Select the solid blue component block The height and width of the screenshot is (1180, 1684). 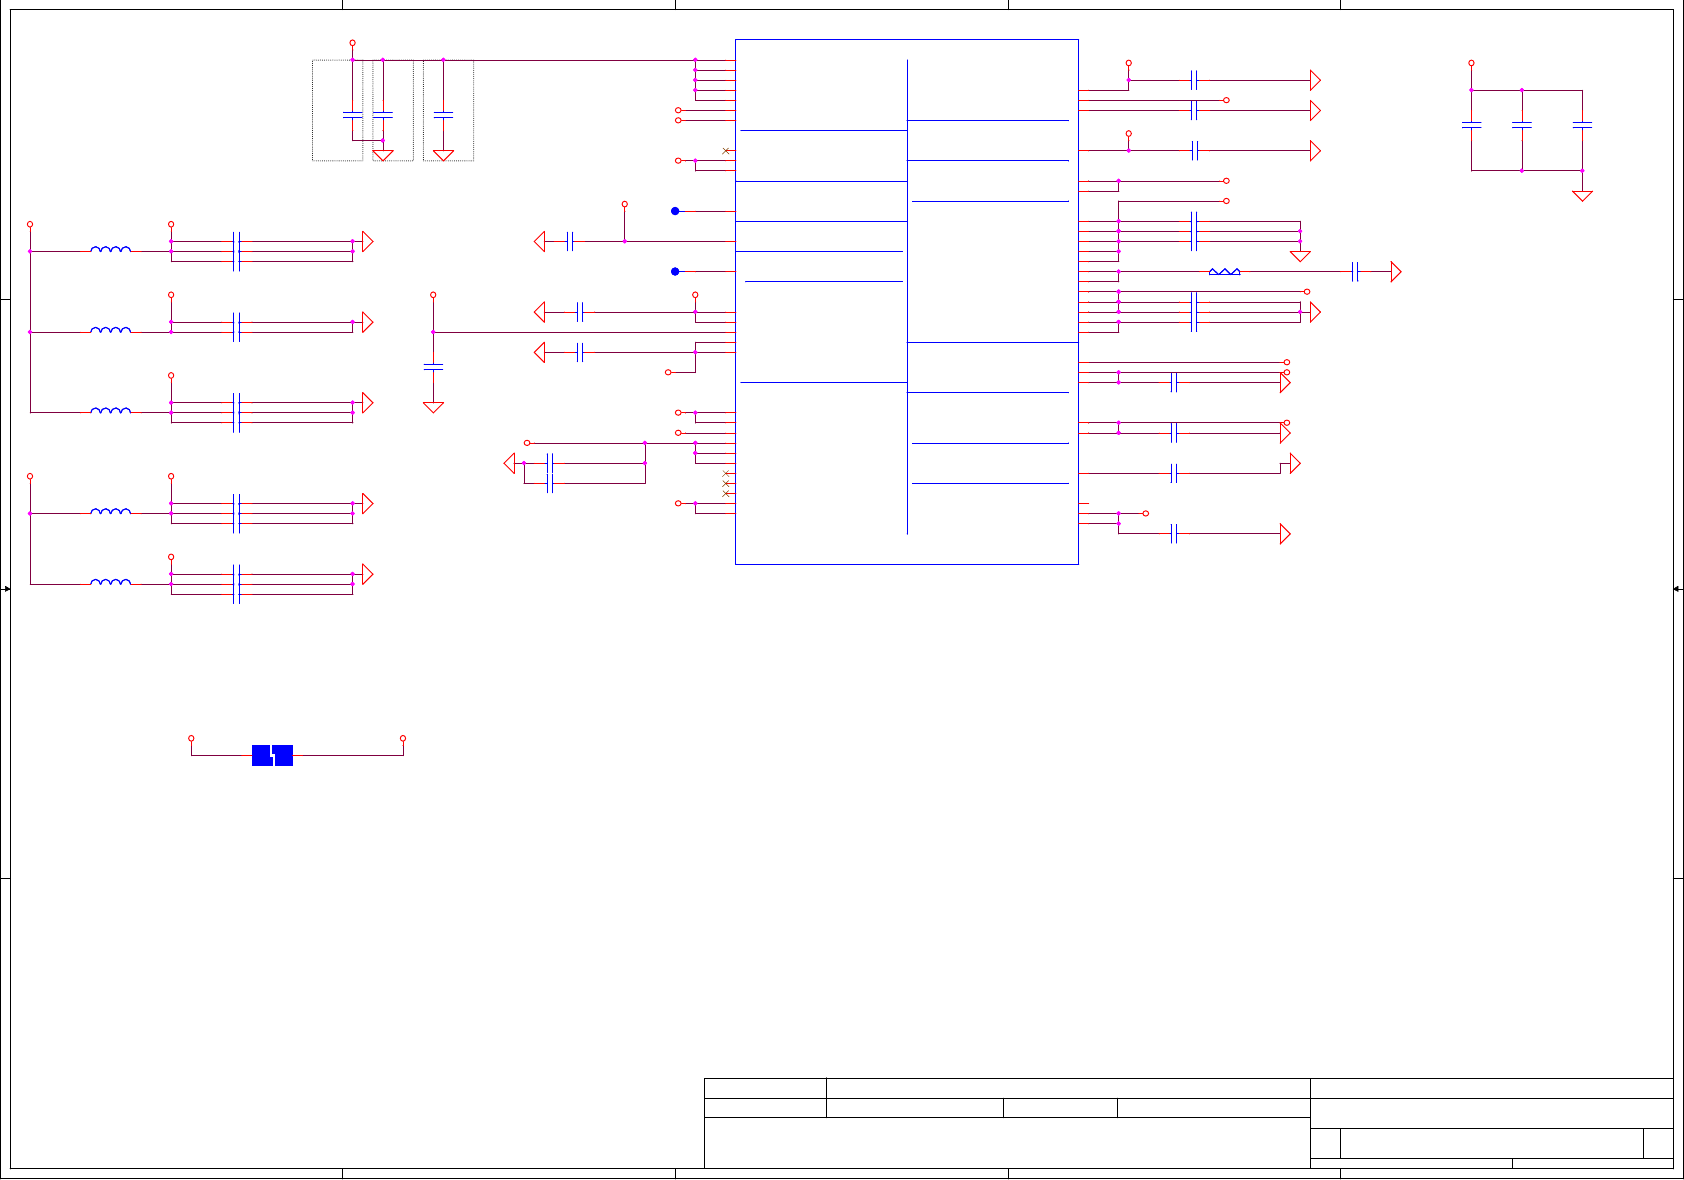pos(272,755)
